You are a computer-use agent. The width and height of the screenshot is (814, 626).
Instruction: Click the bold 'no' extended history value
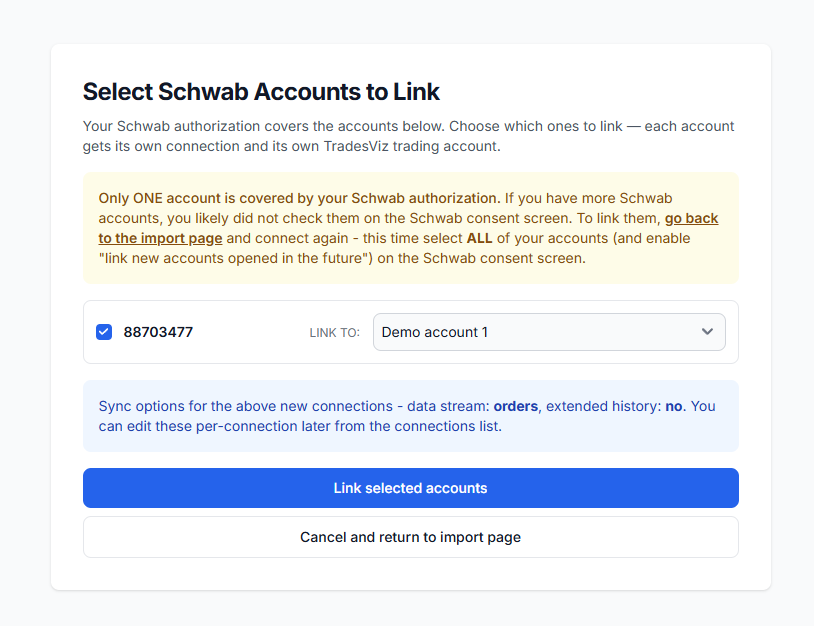coord(674,406)
